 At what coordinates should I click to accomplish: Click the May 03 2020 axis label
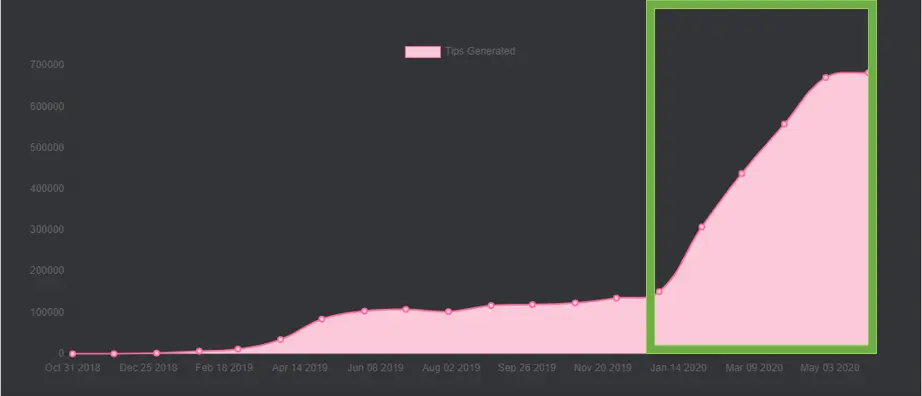[x=830, y=368]
